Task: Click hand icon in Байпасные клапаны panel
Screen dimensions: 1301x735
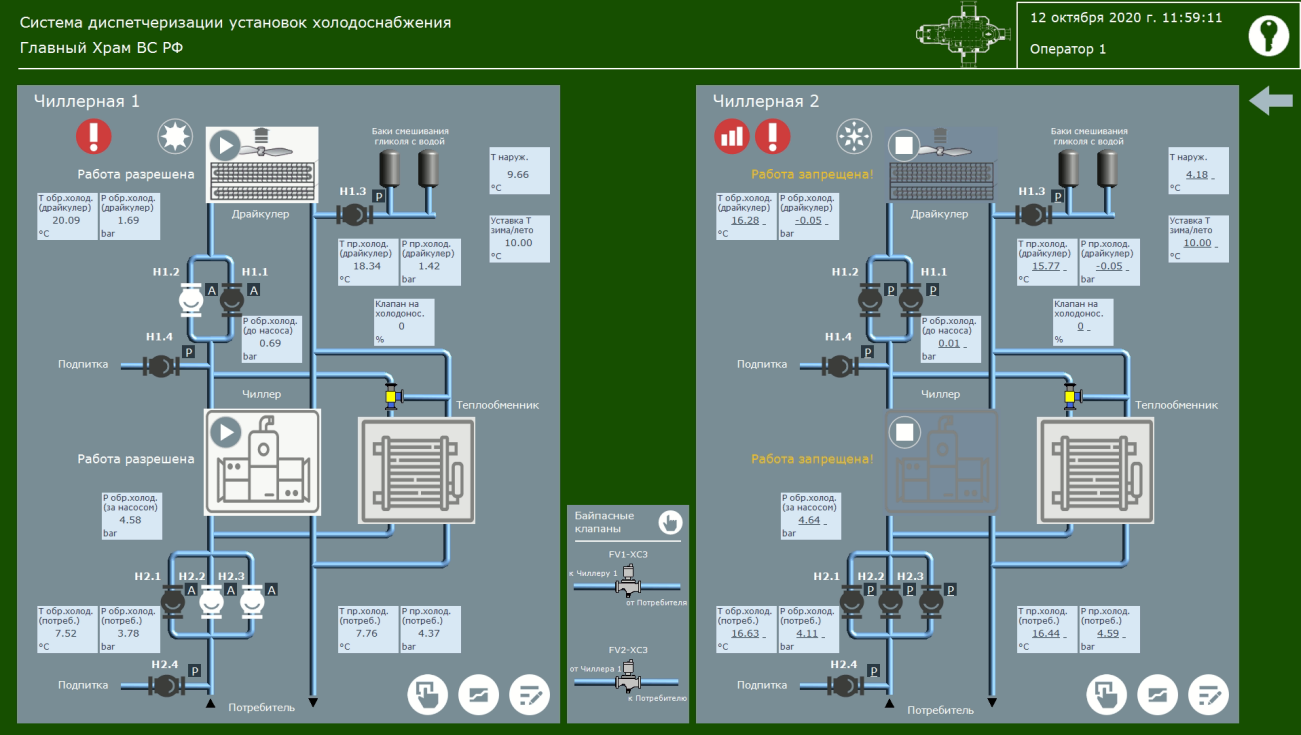Action: tap(668, 522)
